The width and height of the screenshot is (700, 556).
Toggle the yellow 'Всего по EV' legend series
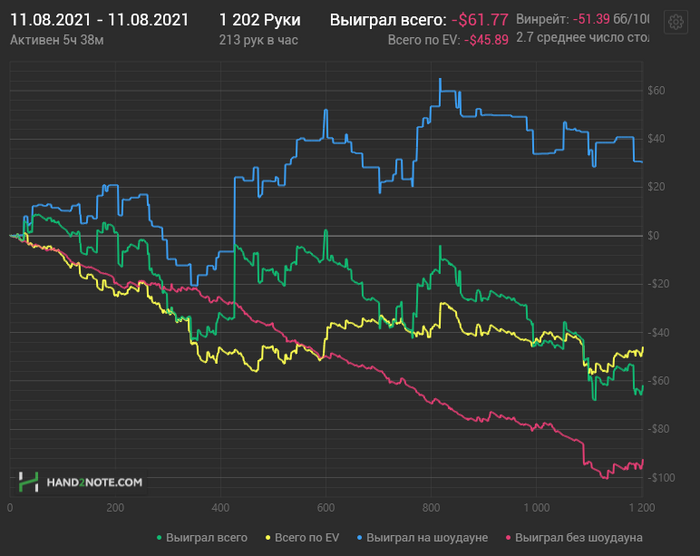[x=303, y=538]
